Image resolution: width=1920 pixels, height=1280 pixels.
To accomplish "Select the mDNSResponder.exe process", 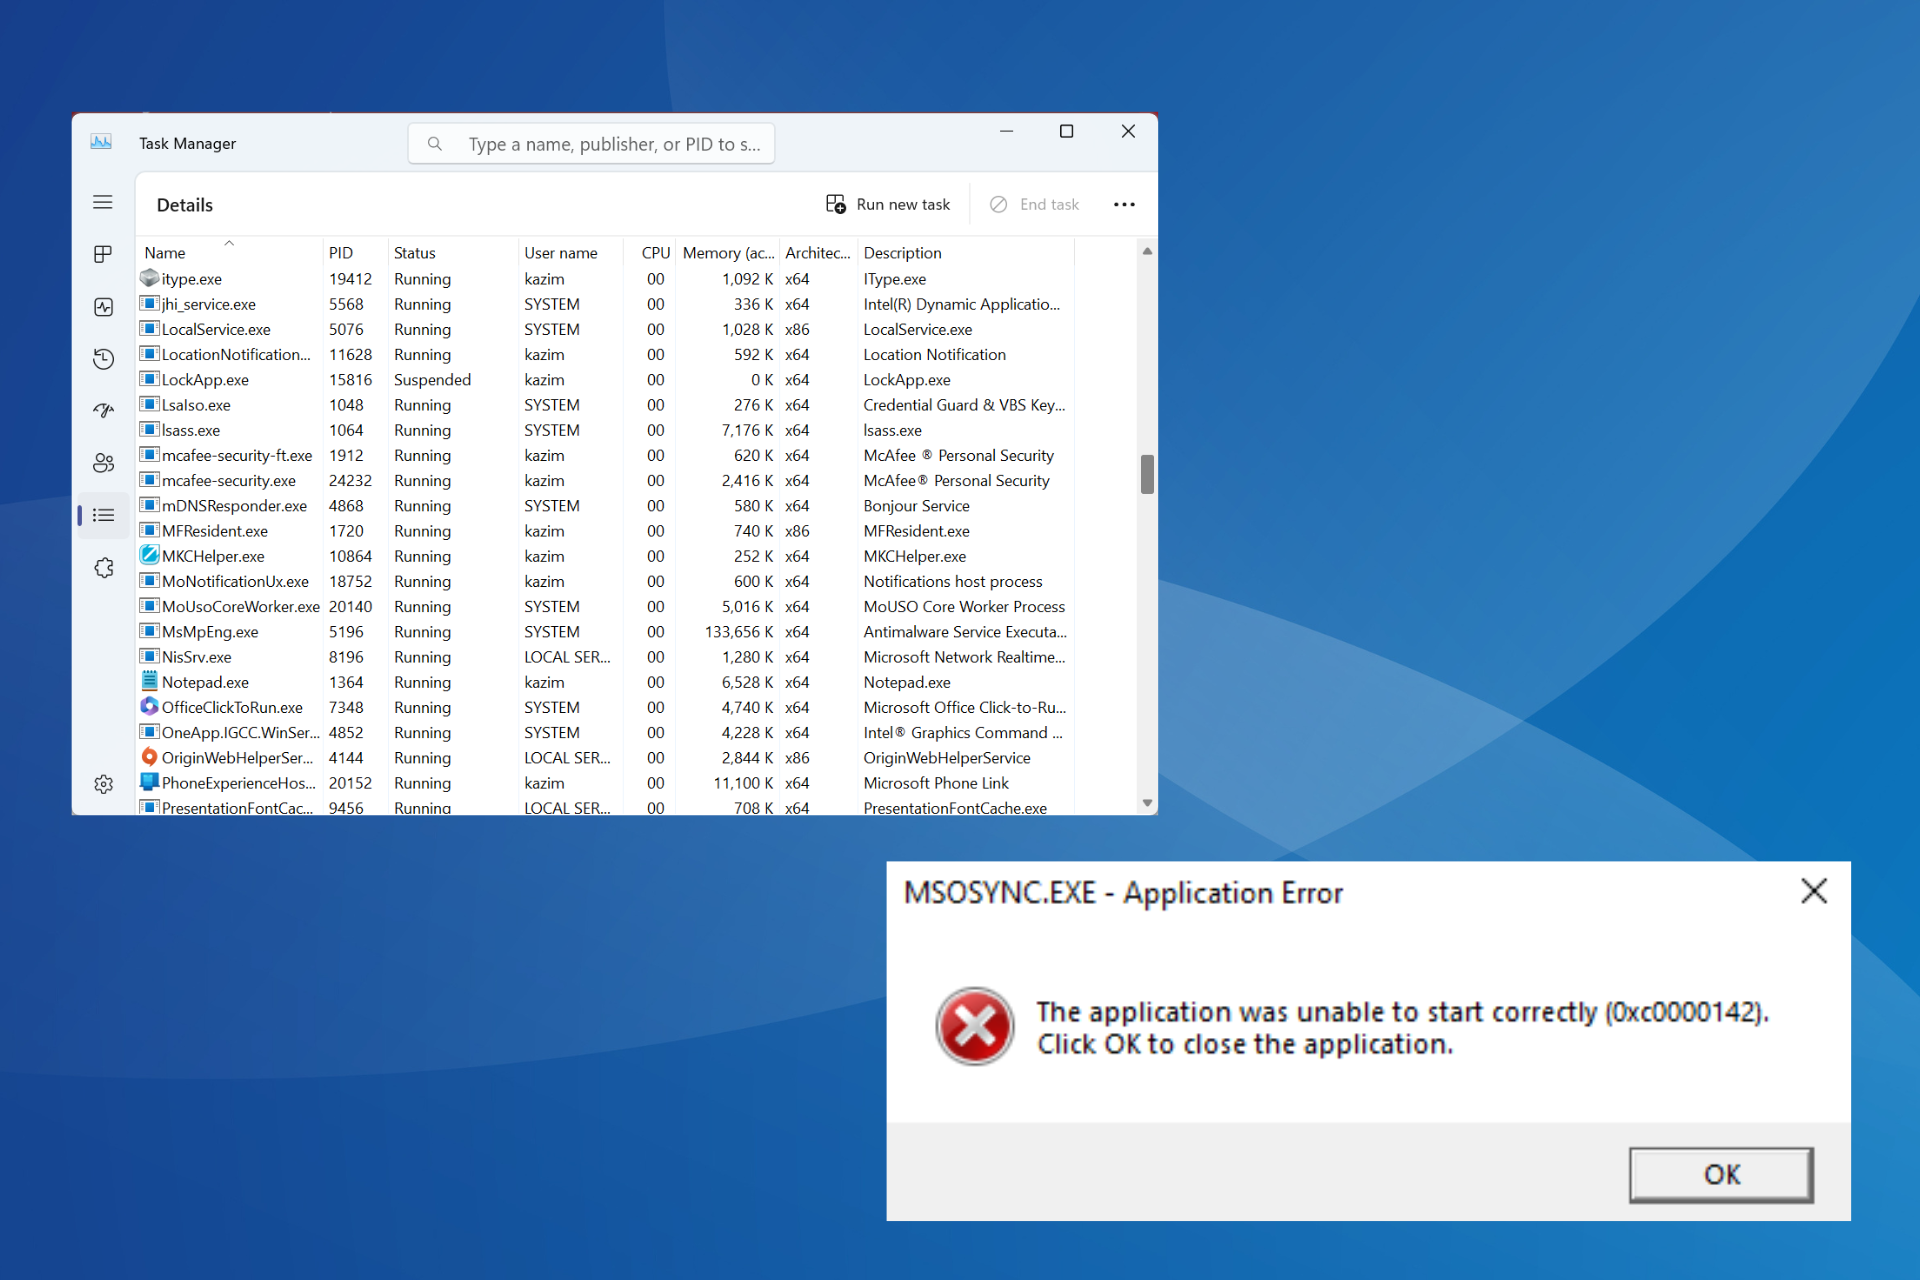I will click(x=606, y=506).
